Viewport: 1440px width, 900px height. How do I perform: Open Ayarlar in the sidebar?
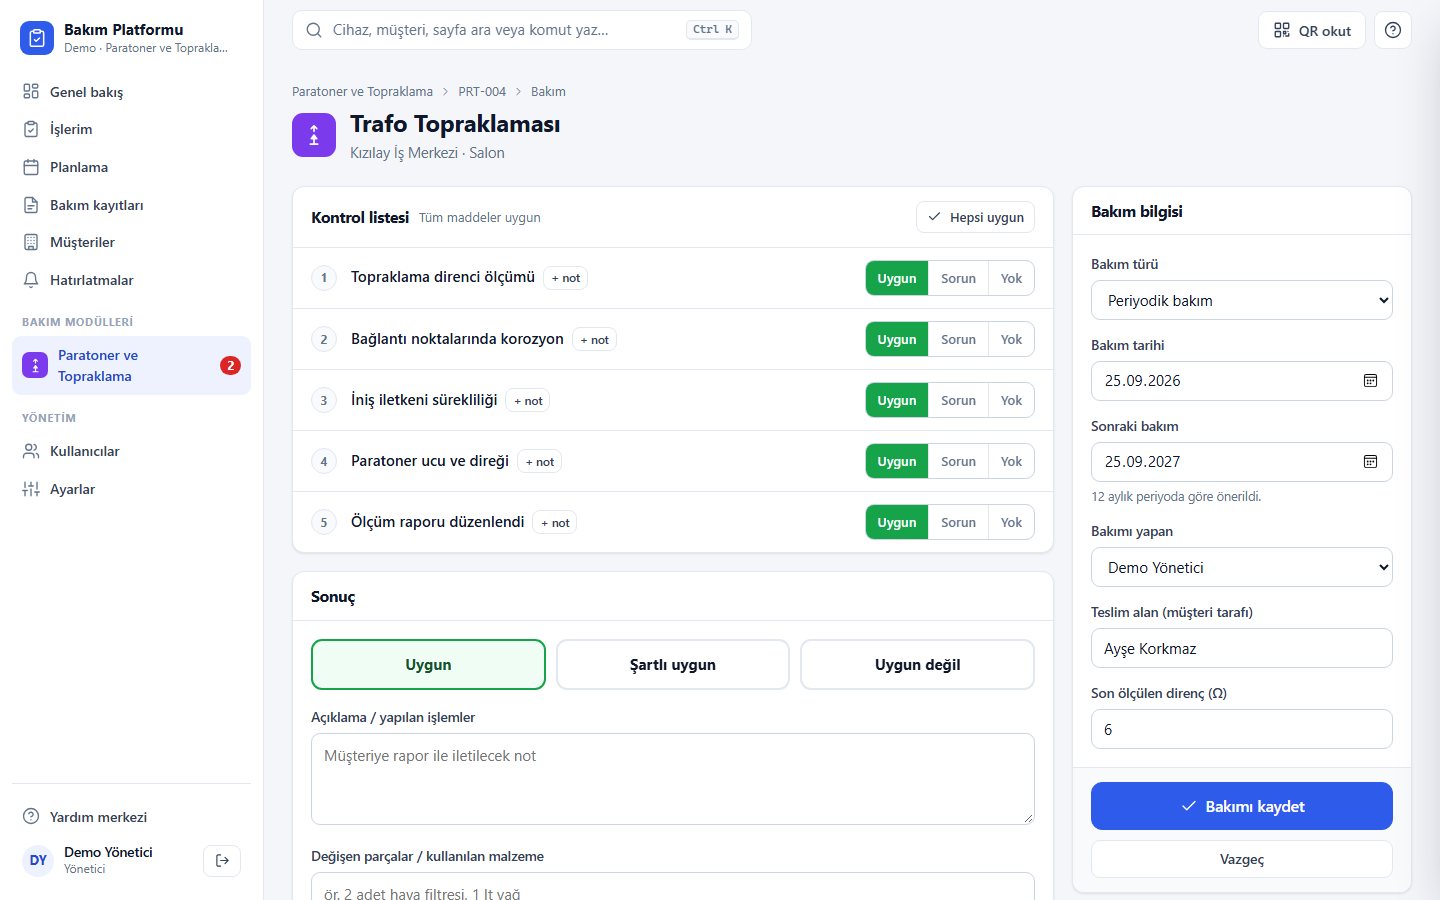[x=131, y=489]
